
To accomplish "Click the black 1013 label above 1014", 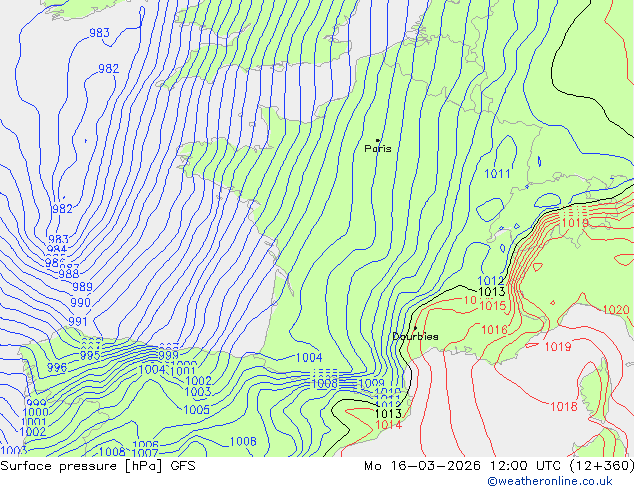I will point(388,414).
